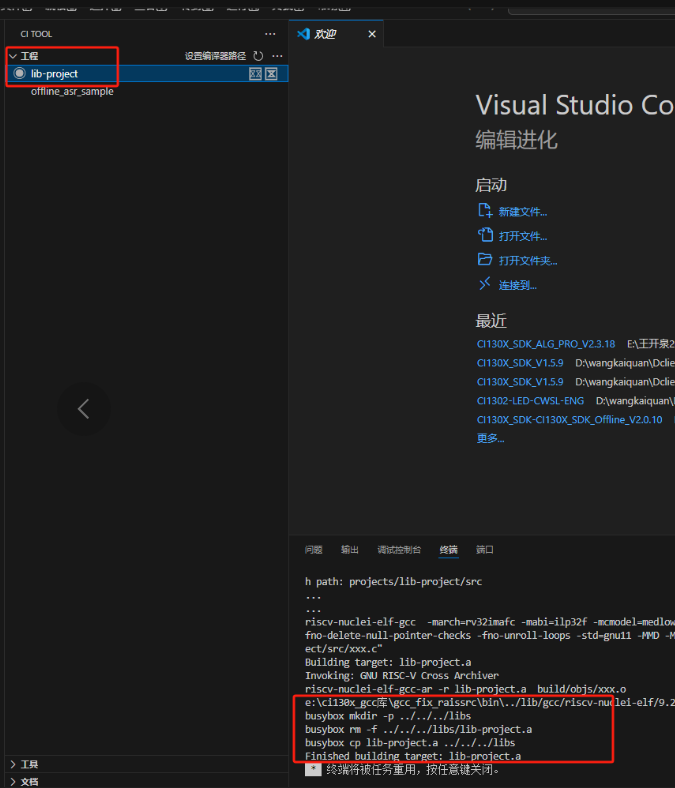Viewport: 675px width, 788px height.
Task: Switch to the 输出 panel tab
Action: point(350,550)
